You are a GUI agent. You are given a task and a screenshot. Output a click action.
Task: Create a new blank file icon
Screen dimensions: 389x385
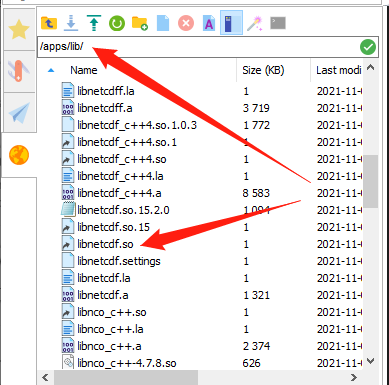[163, 23]
